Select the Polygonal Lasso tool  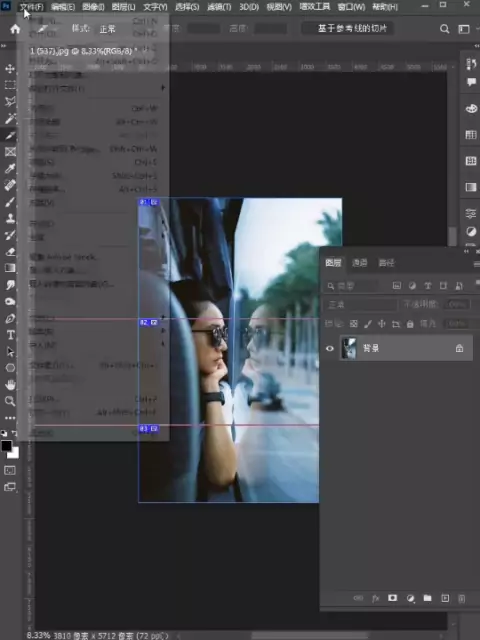click(10, 101)
